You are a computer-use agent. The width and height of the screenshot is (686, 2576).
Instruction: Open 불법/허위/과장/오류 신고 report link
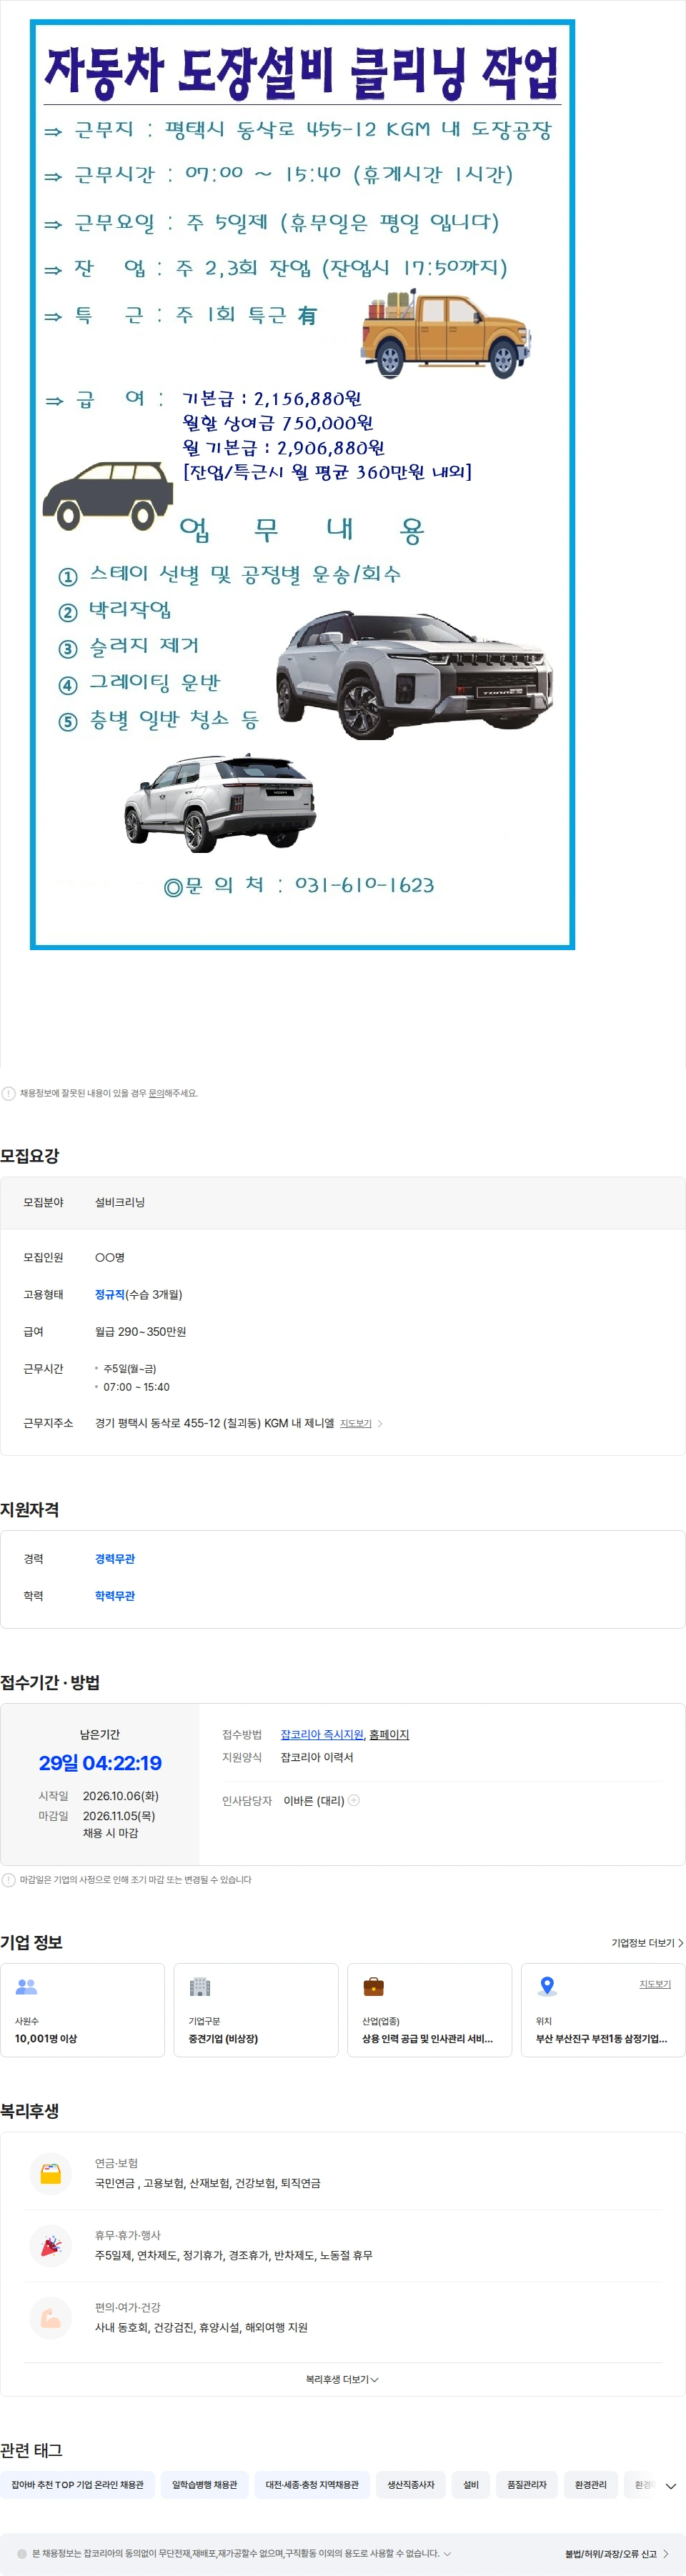pos(617,2553)
